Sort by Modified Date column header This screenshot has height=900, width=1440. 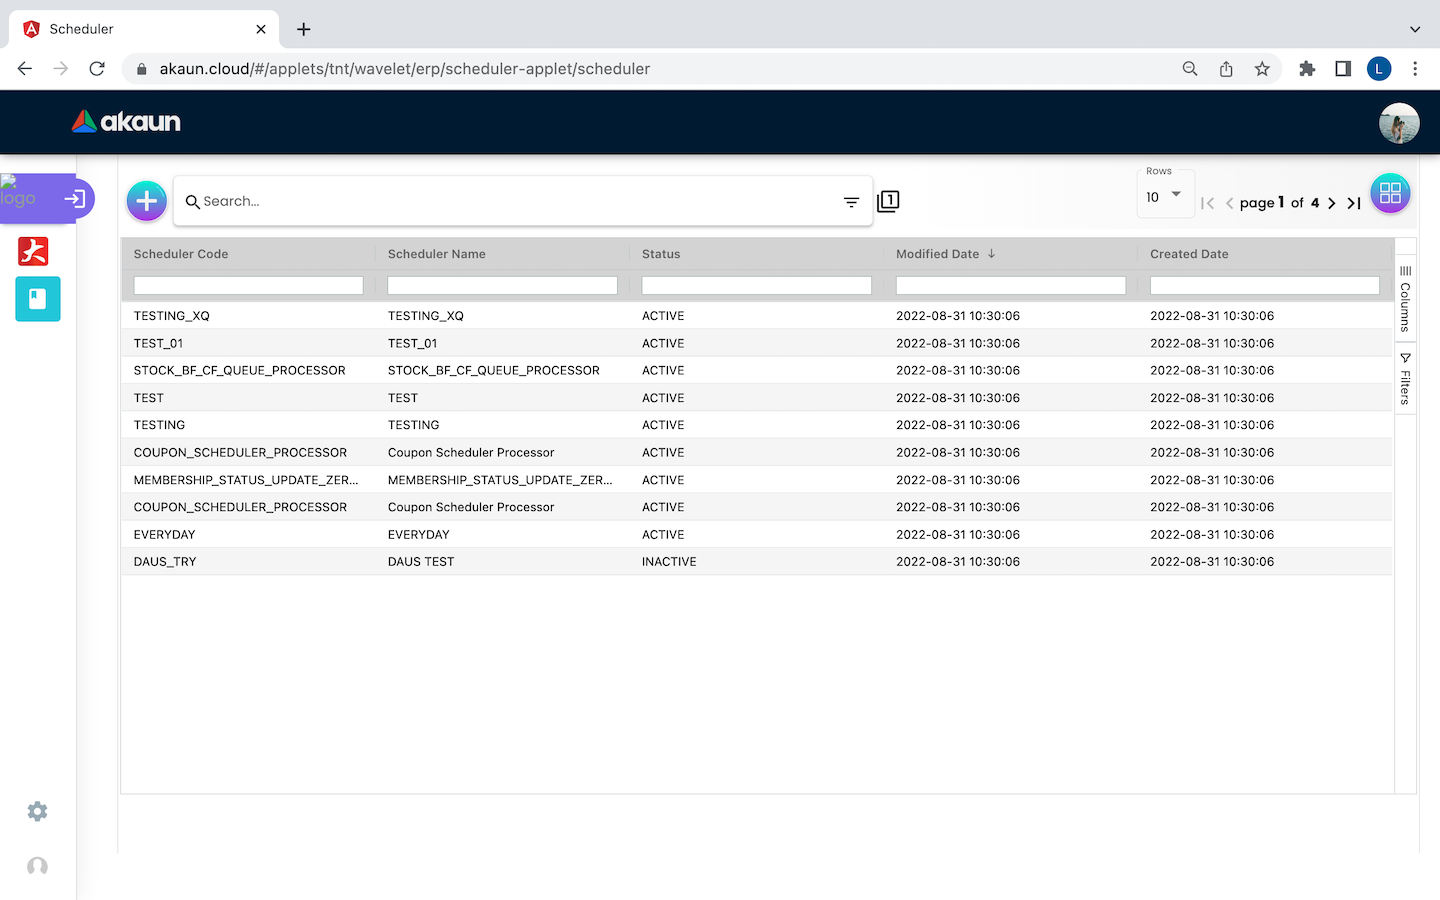tap(937, 254)
